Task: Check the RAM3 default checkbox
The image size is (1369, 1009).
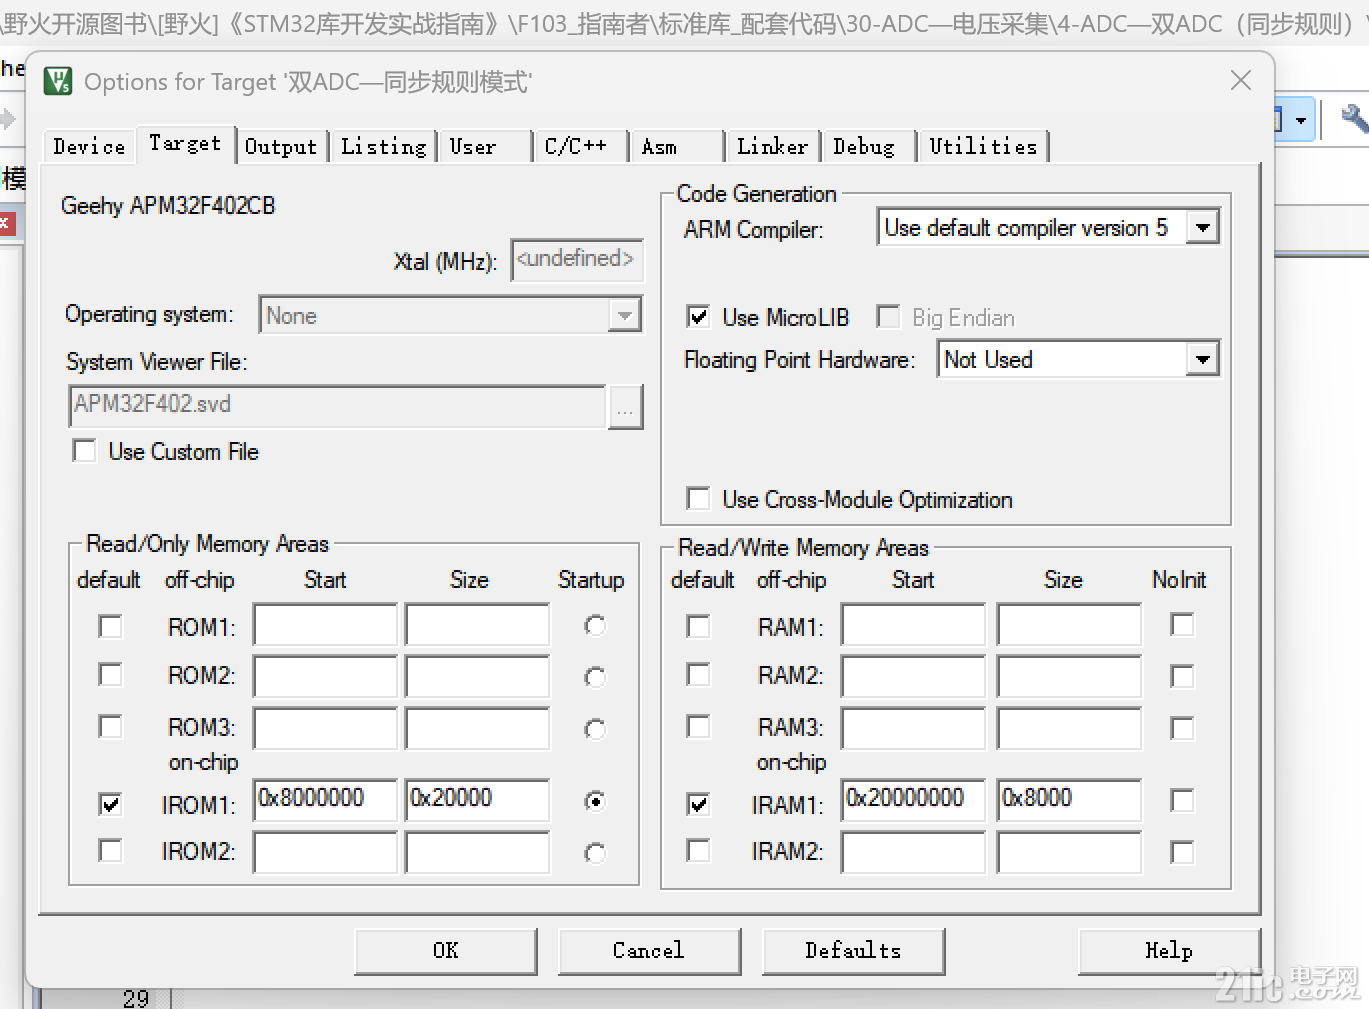Action: click(698, 726)
